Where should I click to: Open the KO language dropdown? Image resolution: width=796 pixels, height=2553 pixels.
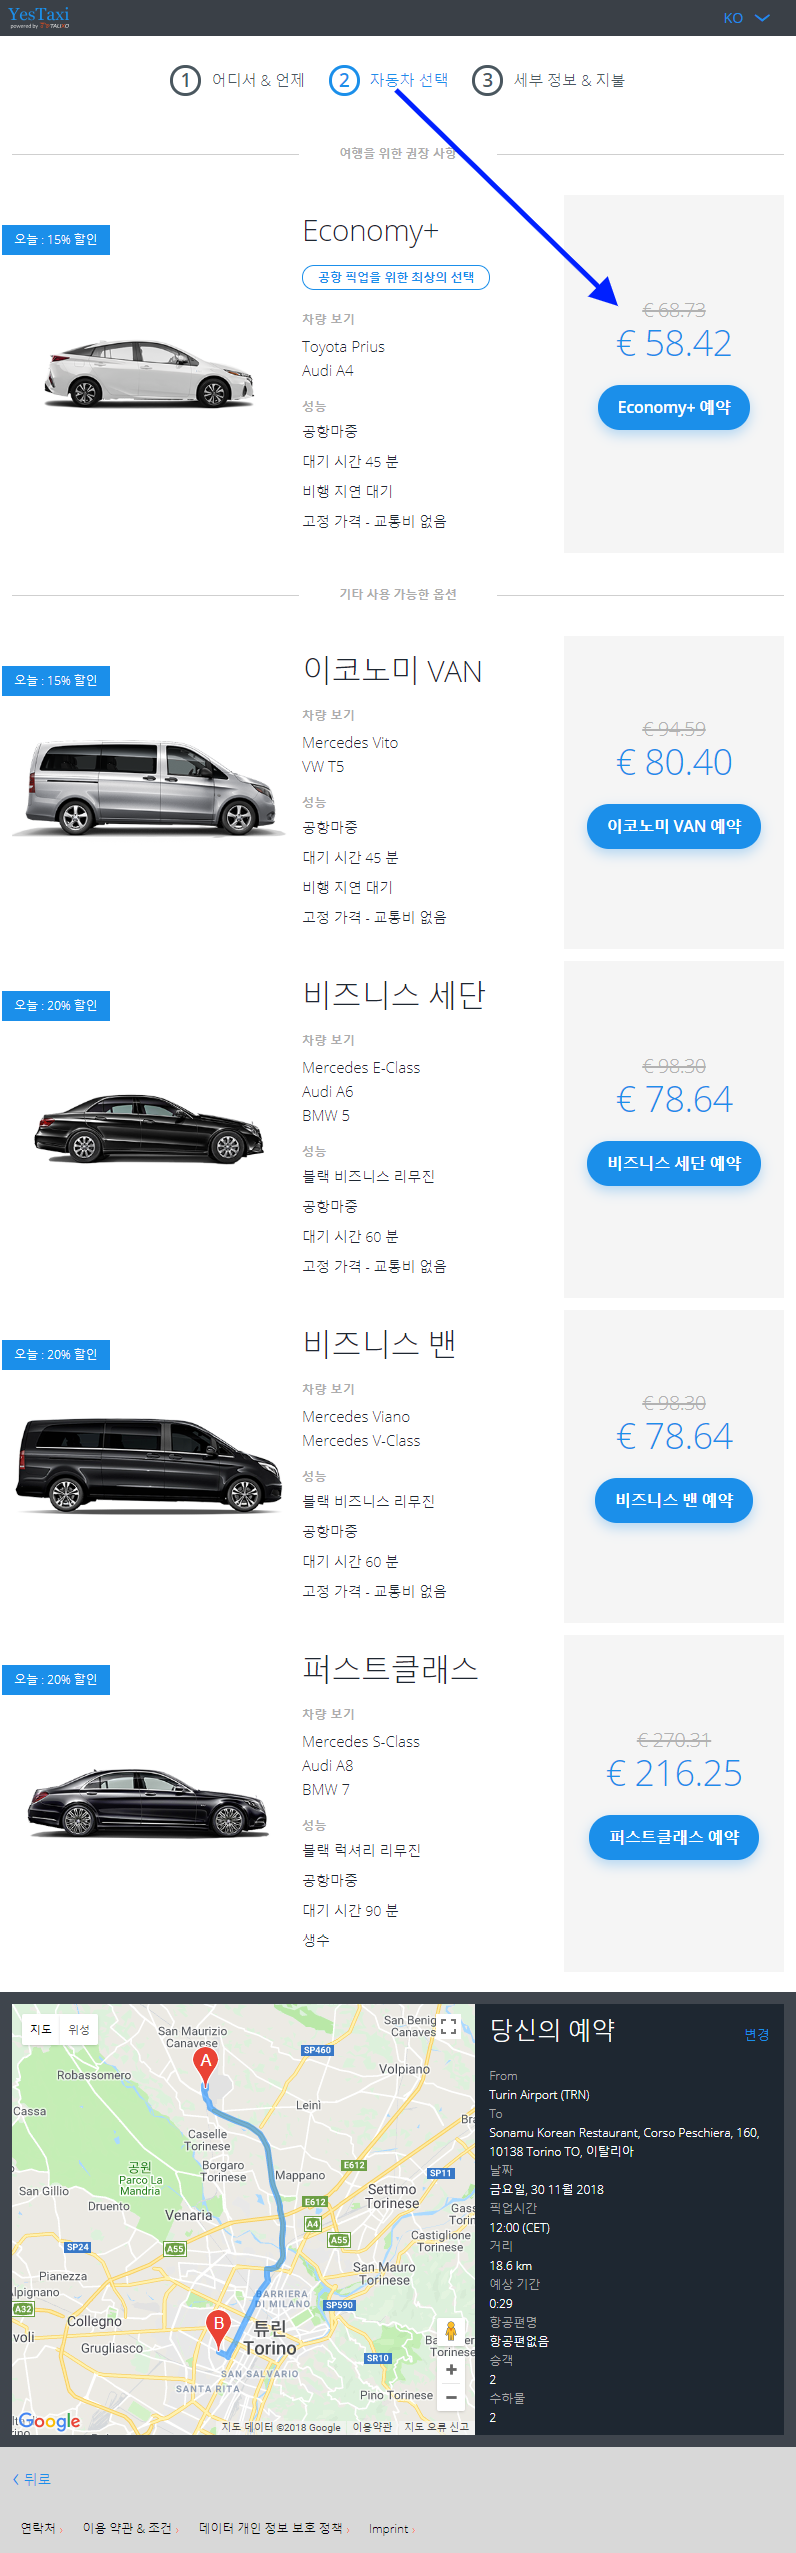point(746,18)
